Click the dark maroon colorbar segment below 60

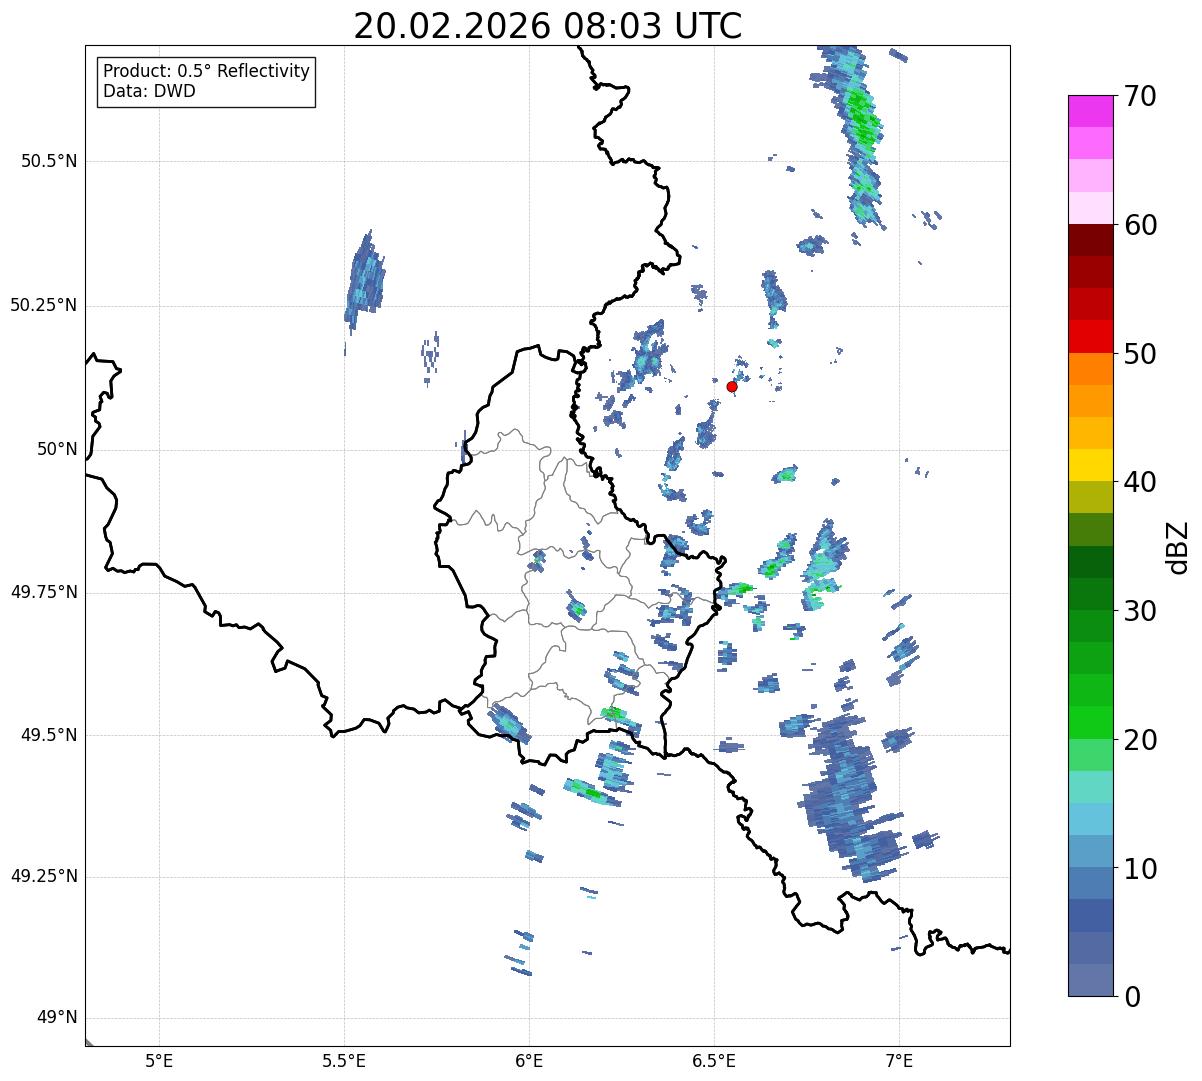click(x=1090, y=240)
